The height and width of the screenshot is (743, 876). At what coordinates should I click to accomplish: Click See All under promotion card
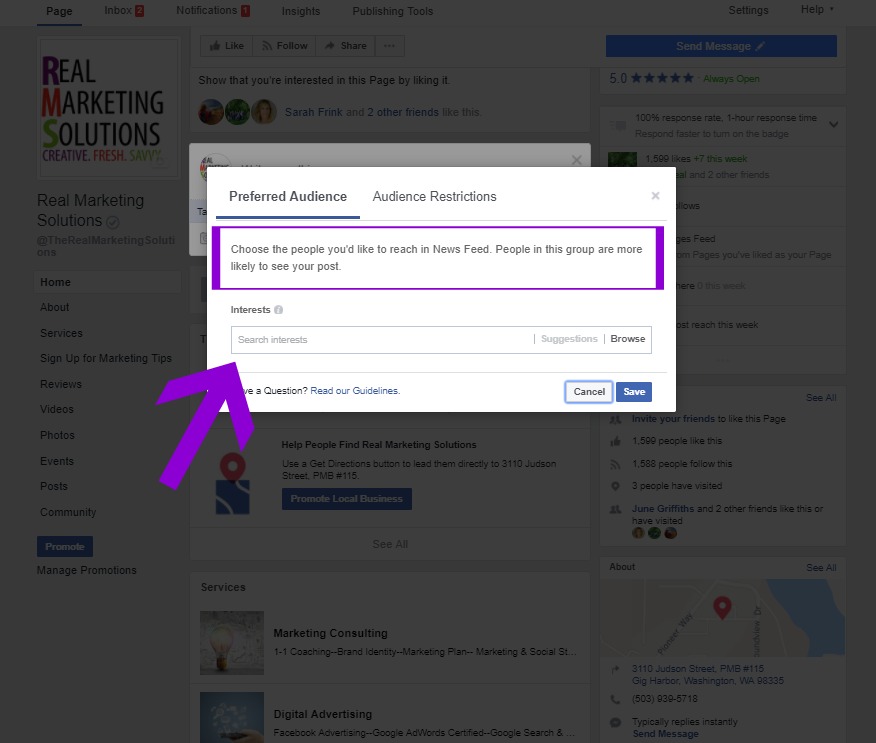tap(390, 544)
